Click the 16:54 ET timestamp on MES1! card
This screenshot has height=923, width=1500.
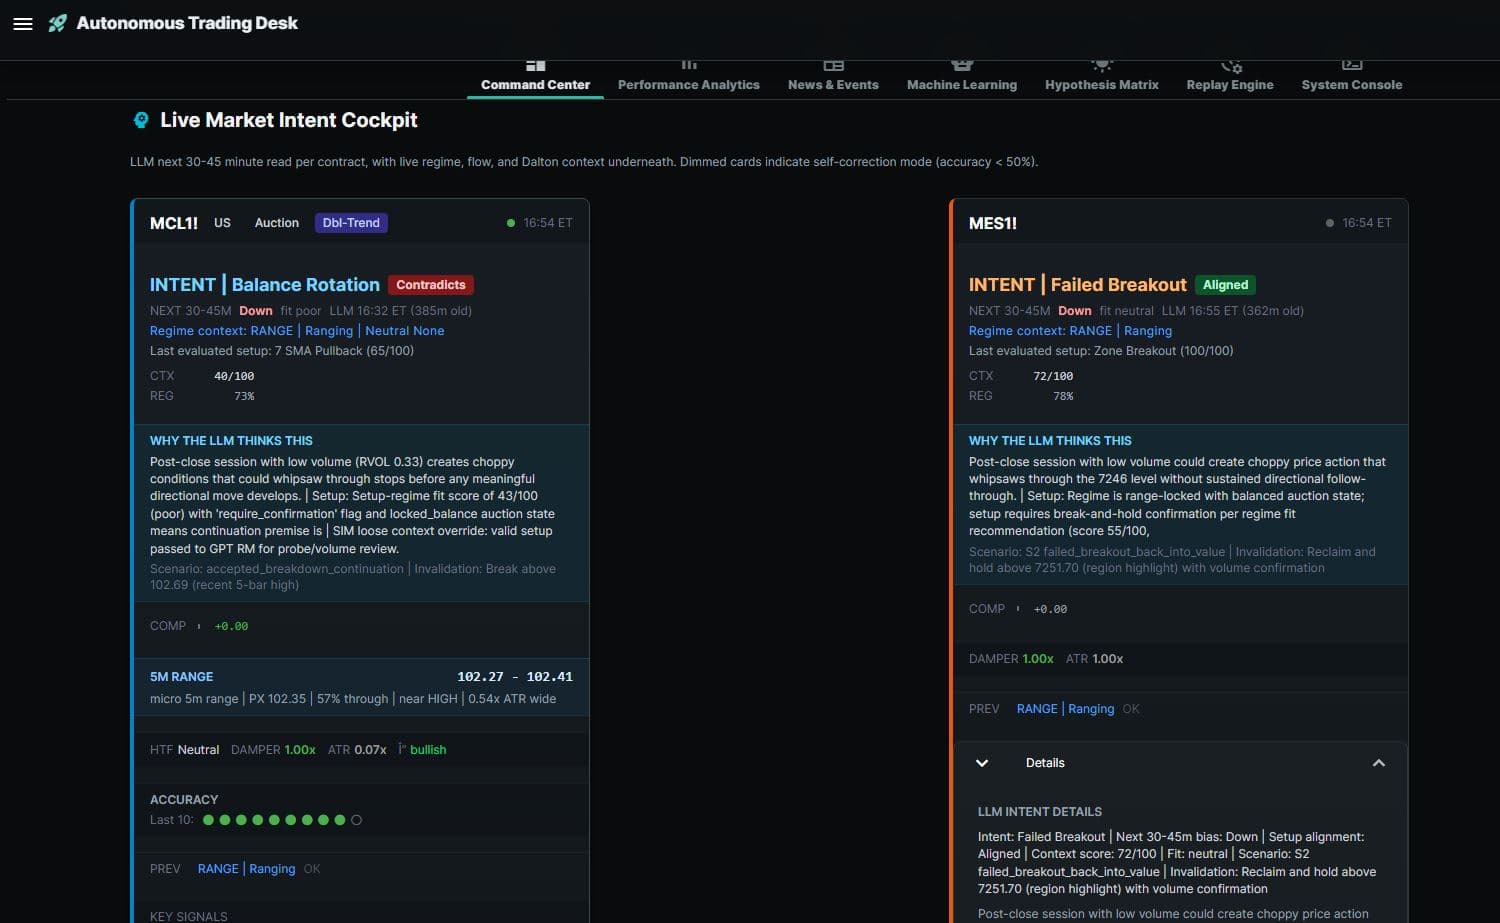1367,223
